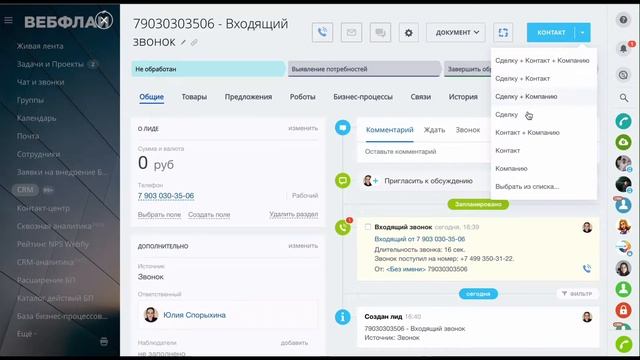Click the clock icon in the right panel
Image resolution: width=640 pixels, height=360 pixels.
tap(623, 75)
